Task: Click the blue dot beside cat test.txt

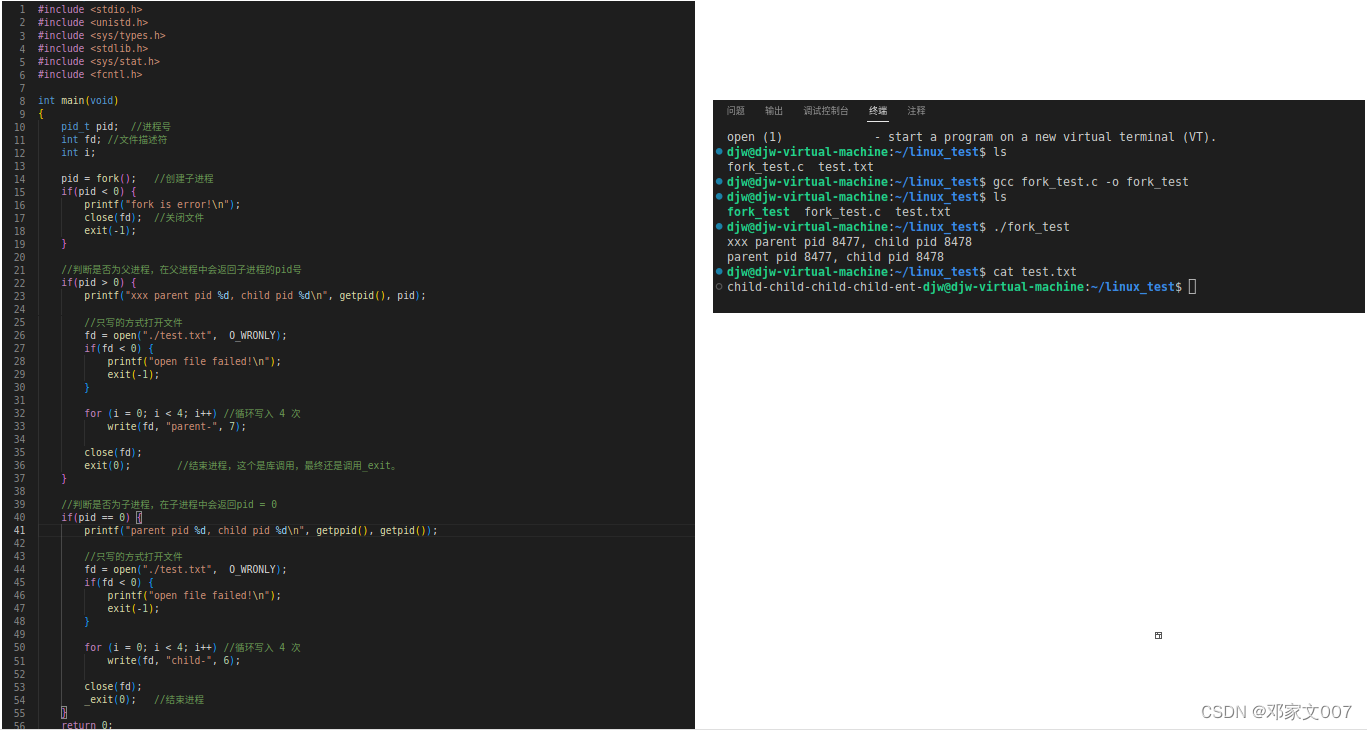Action: click(719, 272)
